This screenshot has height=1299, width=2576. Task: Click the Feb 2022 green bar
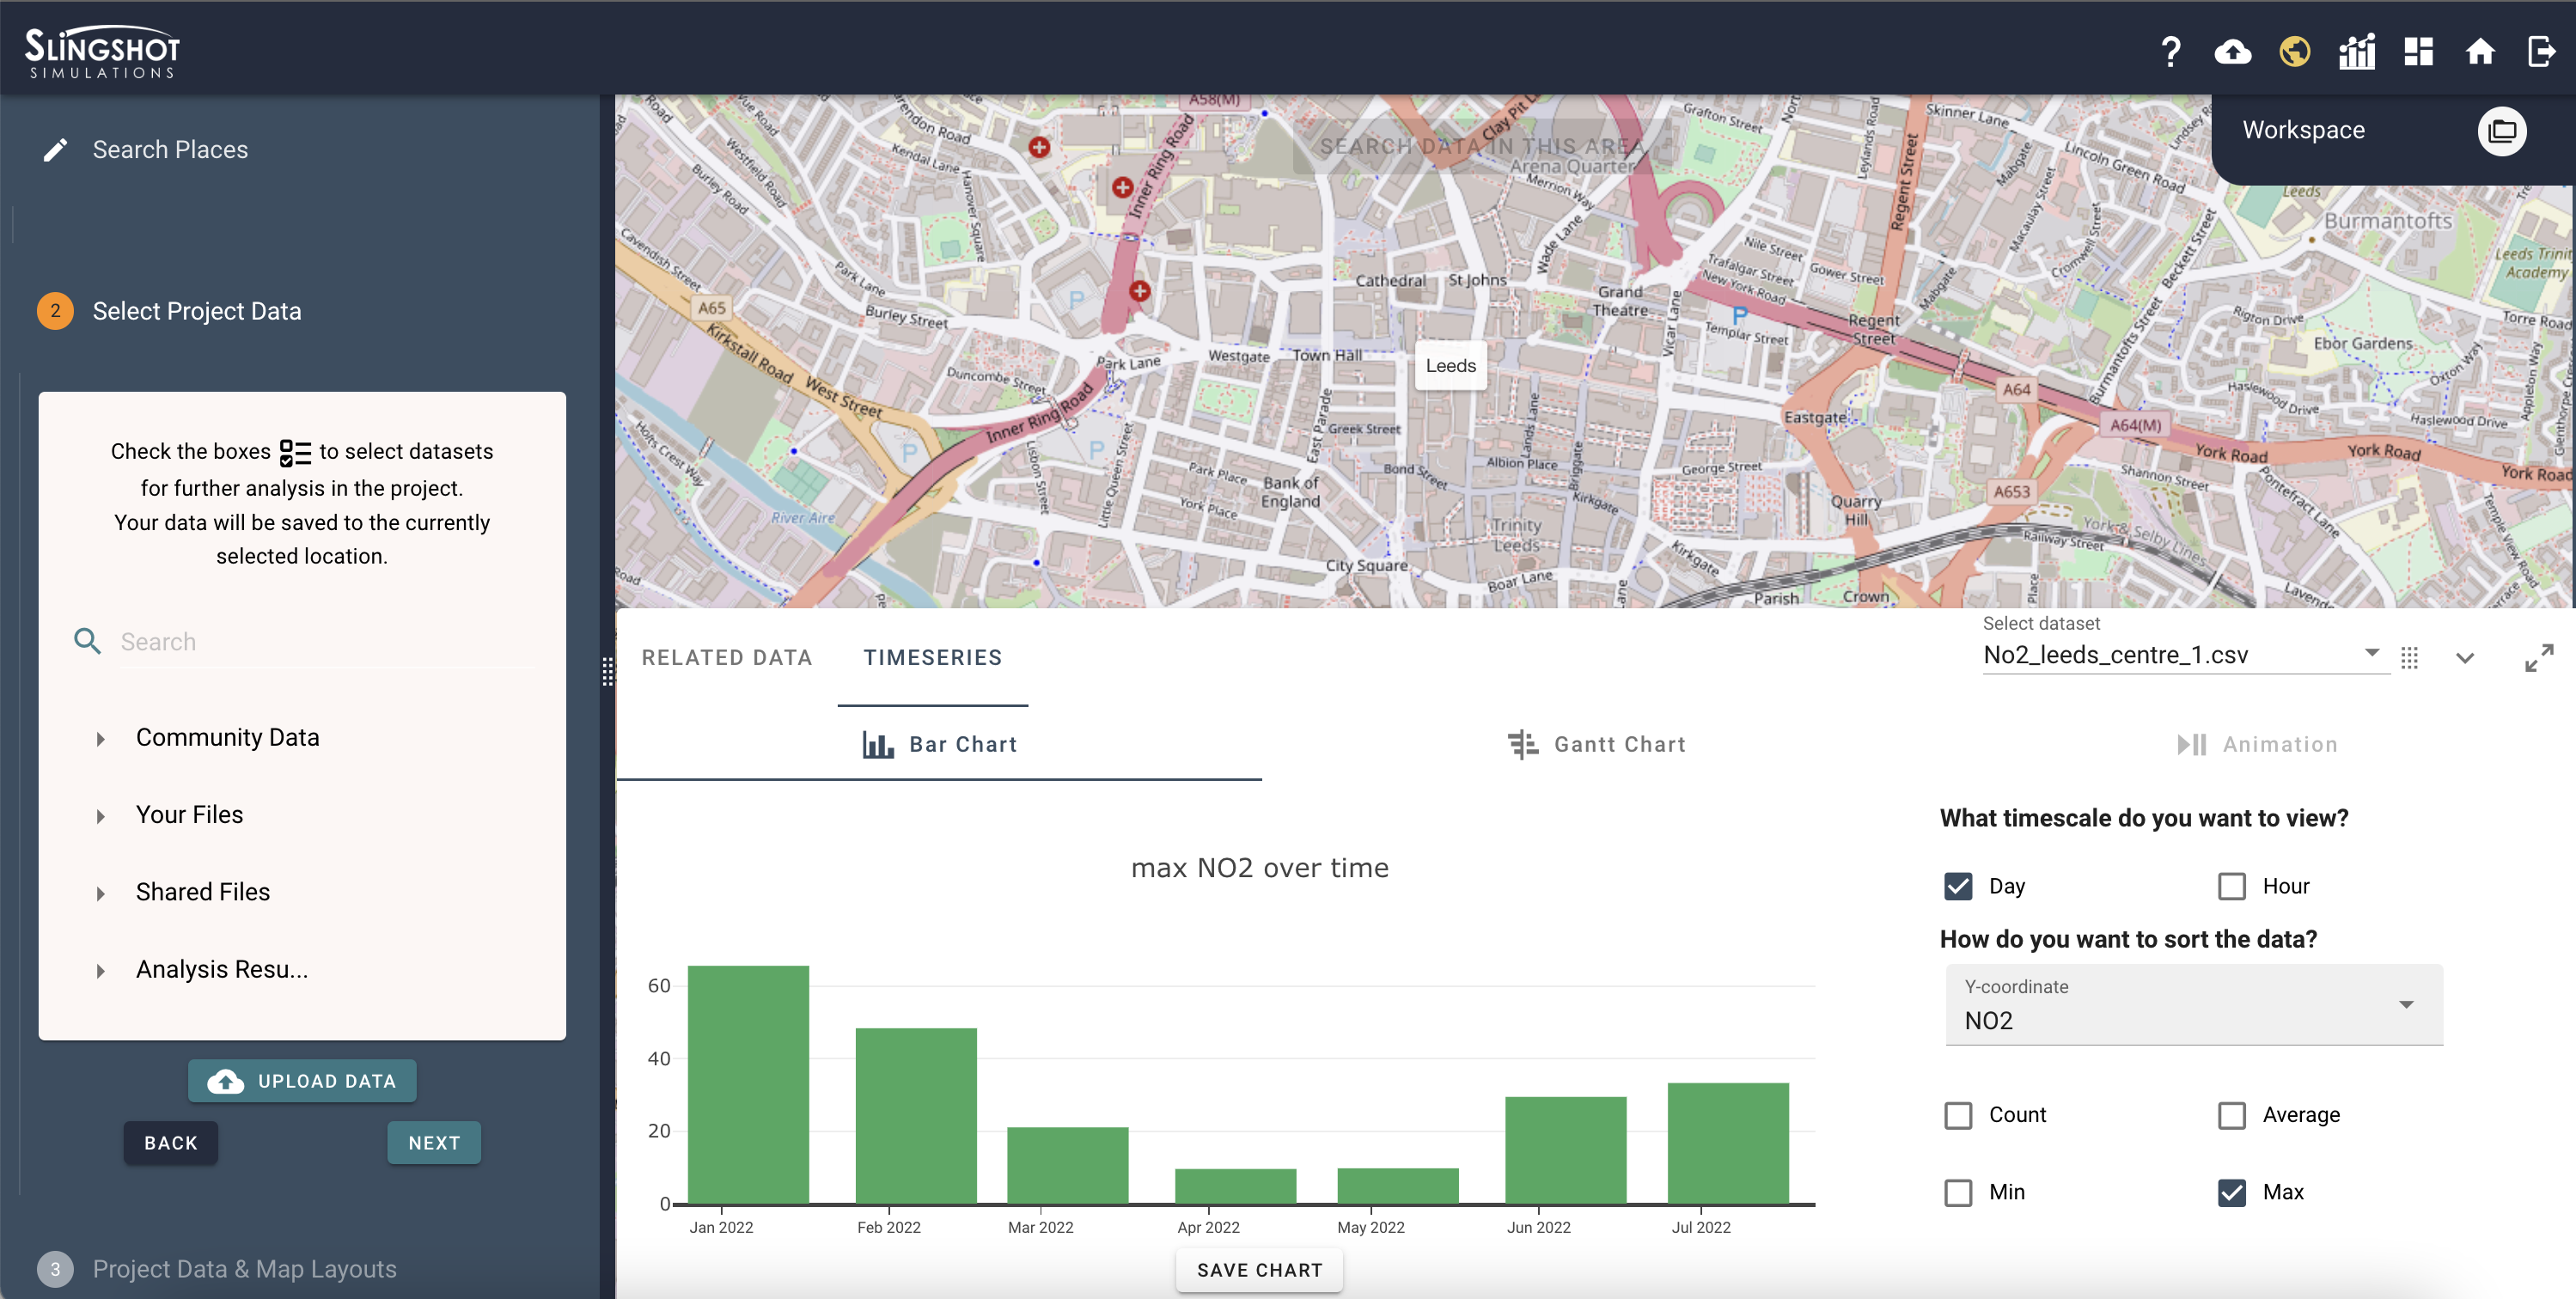916,1115
